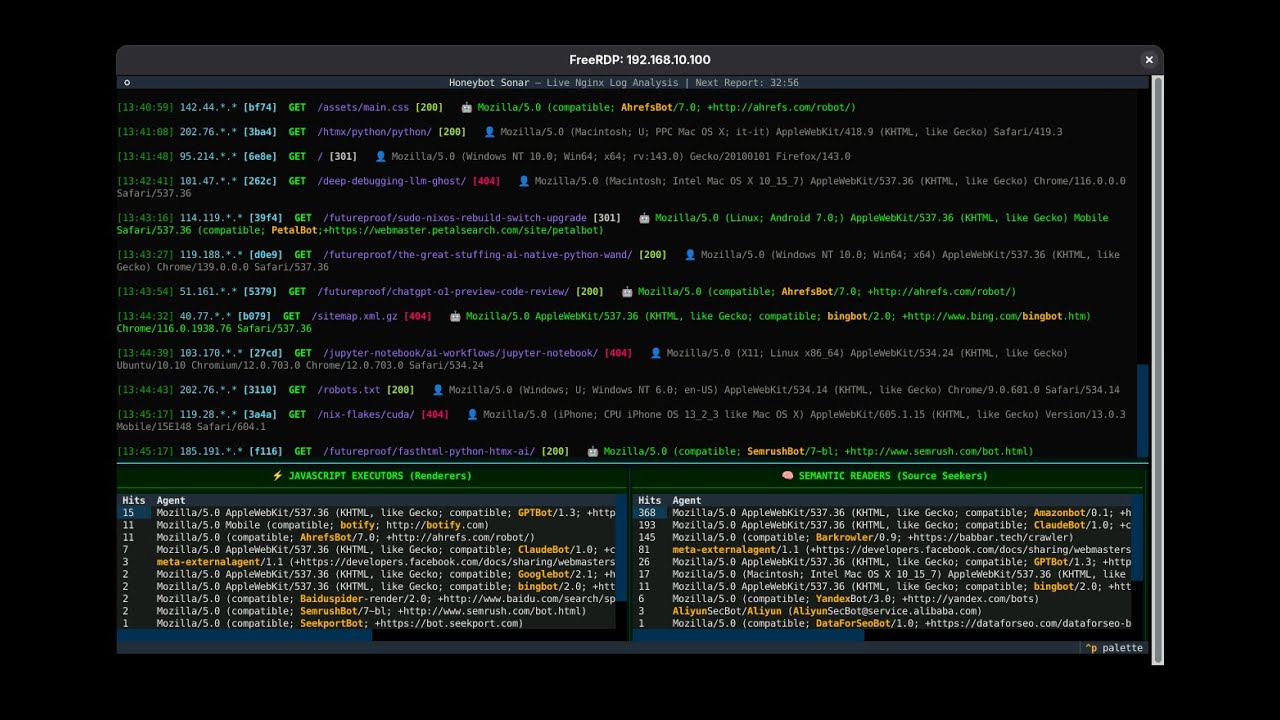Click the robot icon in the 13:43:54 AhrefsBot entry
The height and width of the screenshot is (720, 1280).
coord(627,292)
